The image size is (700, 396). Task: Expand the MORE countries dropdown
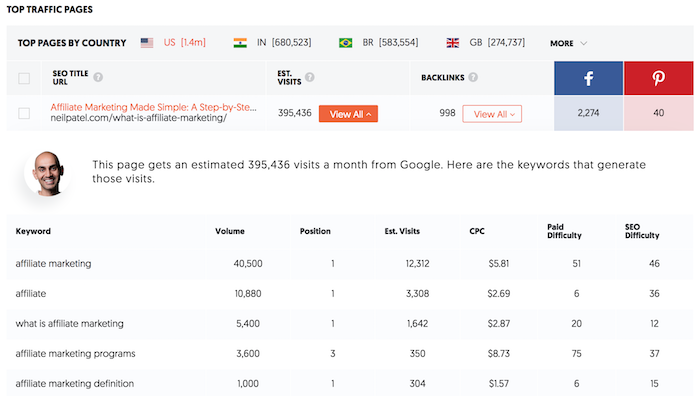tap(568, 43)
